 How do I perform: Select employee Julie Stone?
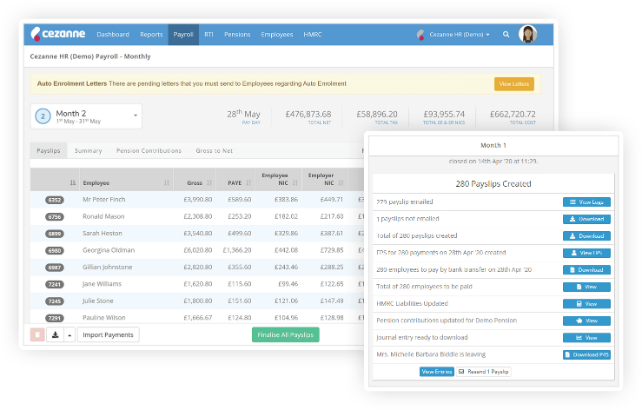(98, 301)
